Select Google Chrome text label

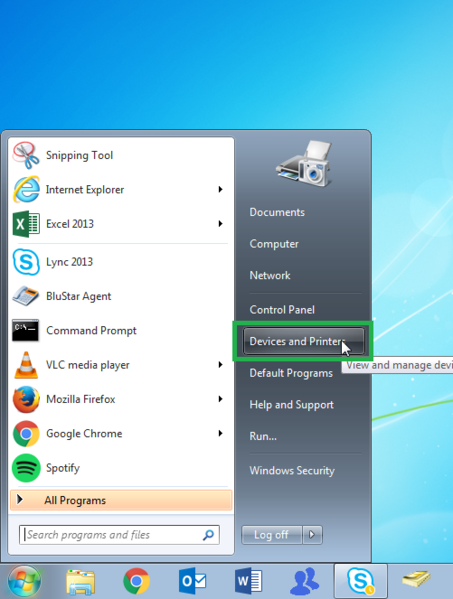[x=84, y=434]
